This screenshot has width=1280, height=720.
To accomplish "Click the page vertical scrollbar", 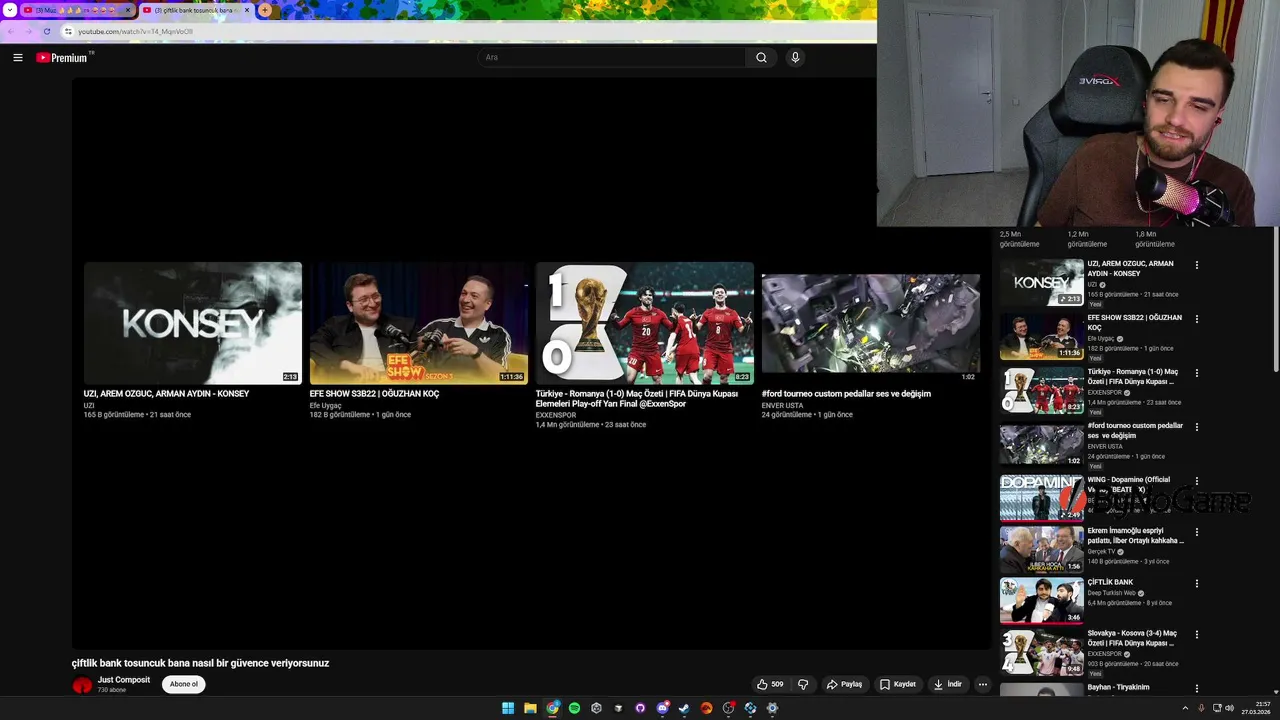I will coord(1275,300).
